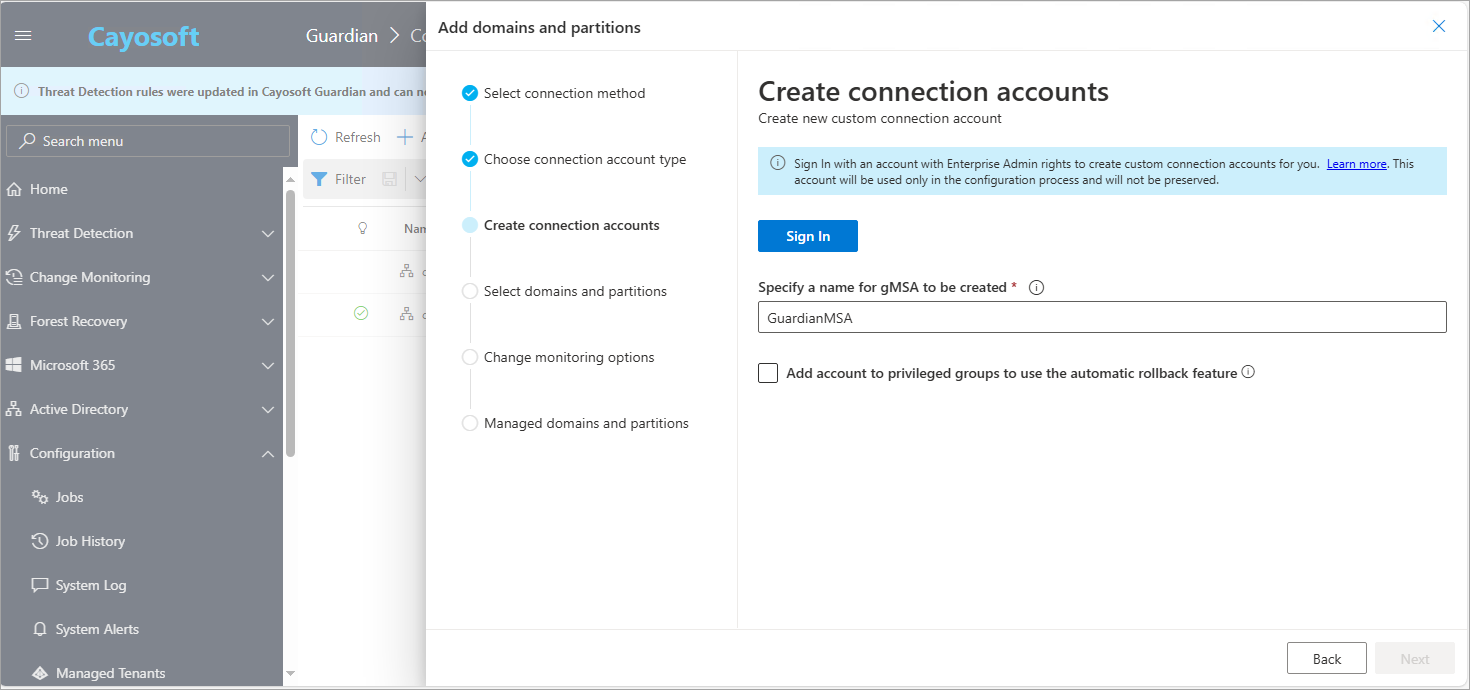The image size is (1470, 690).
Task: Open System Log menu item
Action: tap(90, 585)
